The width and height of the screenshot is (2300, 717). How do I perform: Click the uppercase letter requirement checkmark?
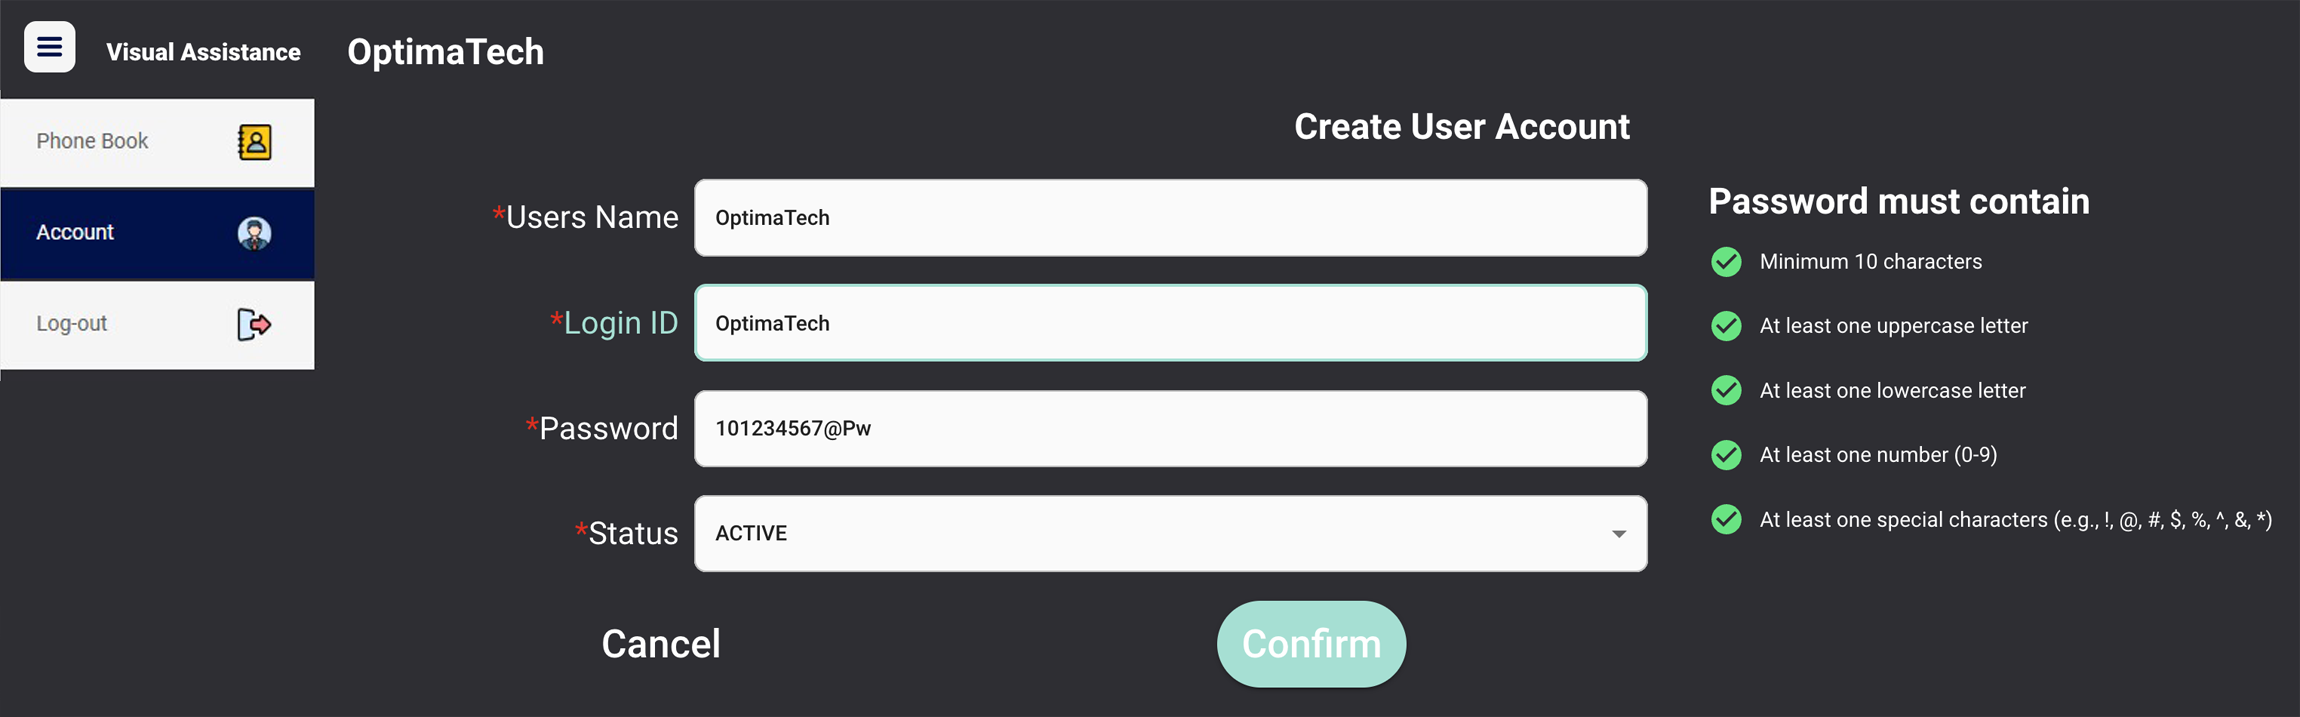pos(1726,326)
